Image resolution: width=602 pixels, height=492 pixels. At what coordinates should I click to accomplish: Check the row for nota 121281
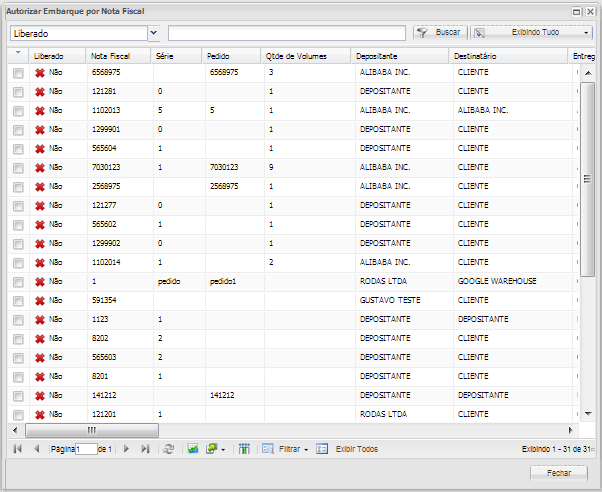18,92
